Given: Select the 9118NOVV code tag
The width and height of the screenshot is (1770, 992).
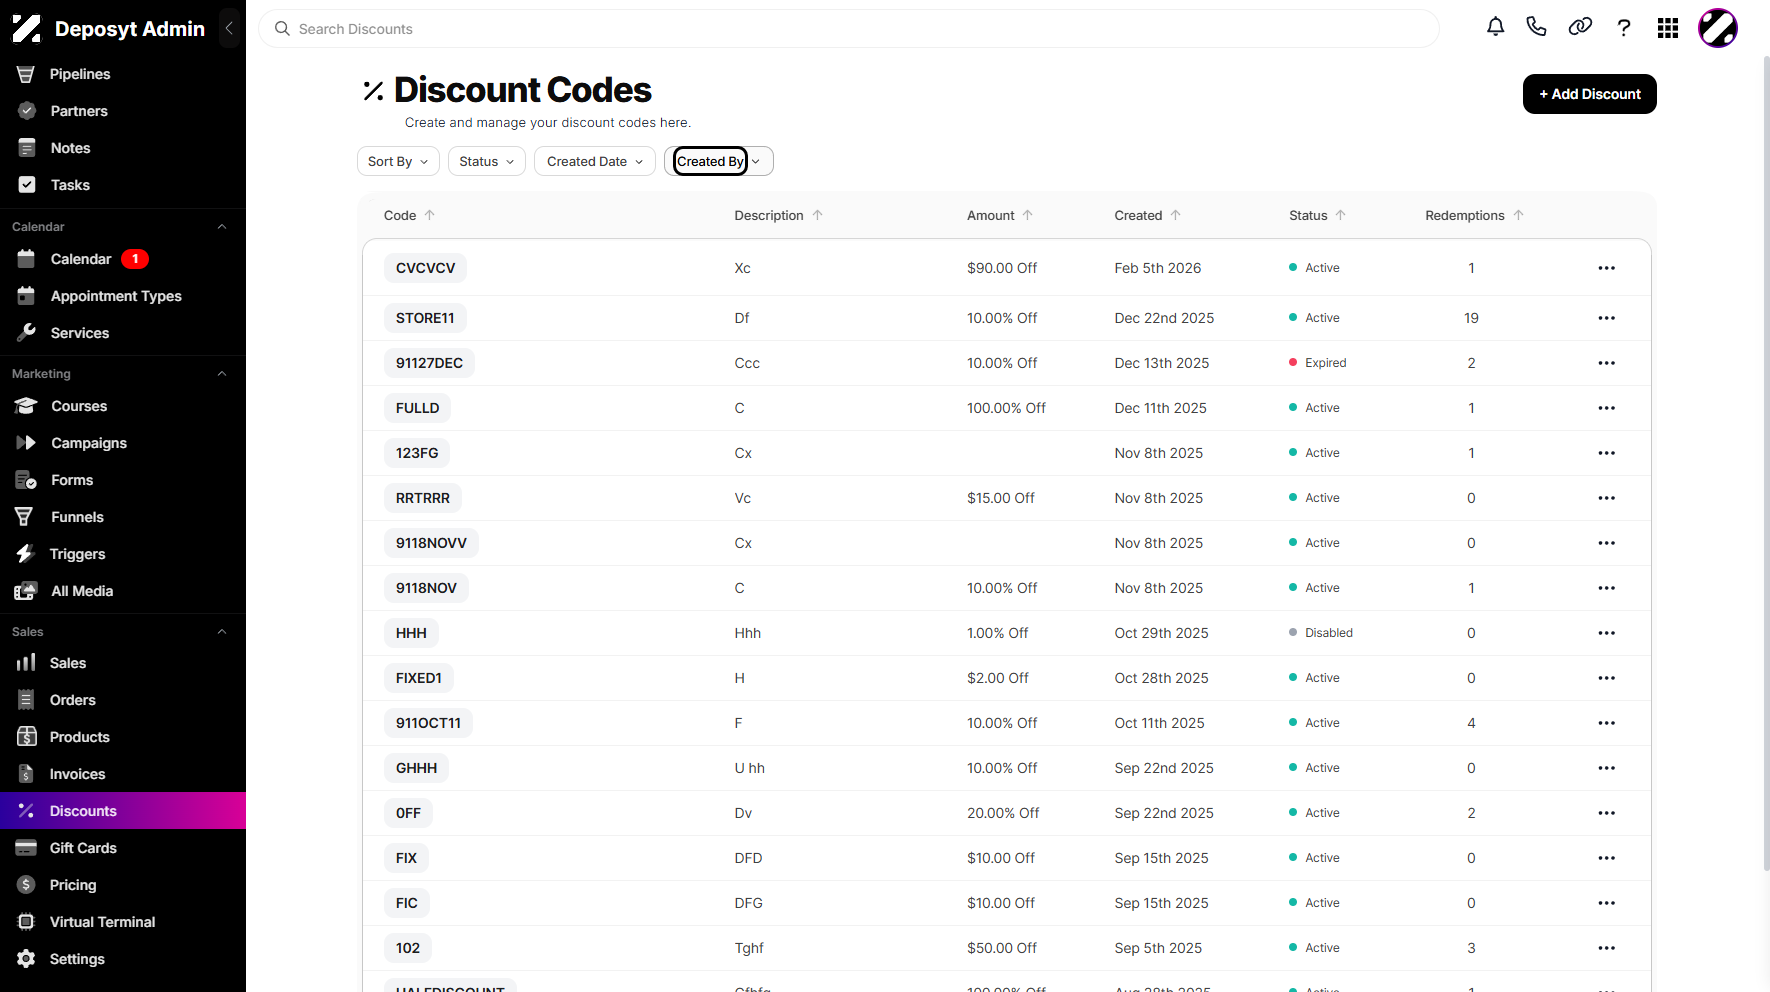Looking at the screenshot, I should [x=431, y=543].
